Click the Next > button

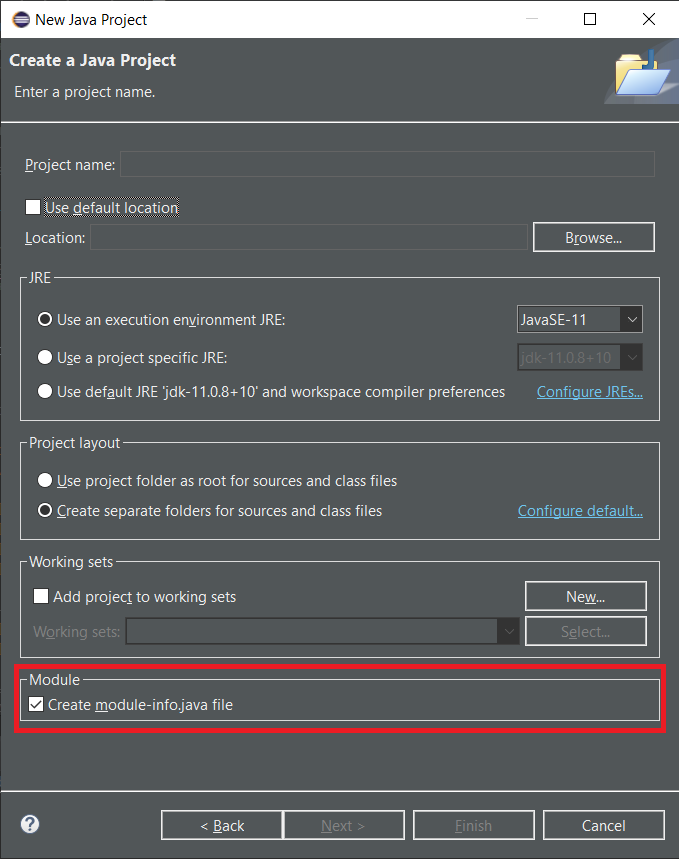click(344, 825)
